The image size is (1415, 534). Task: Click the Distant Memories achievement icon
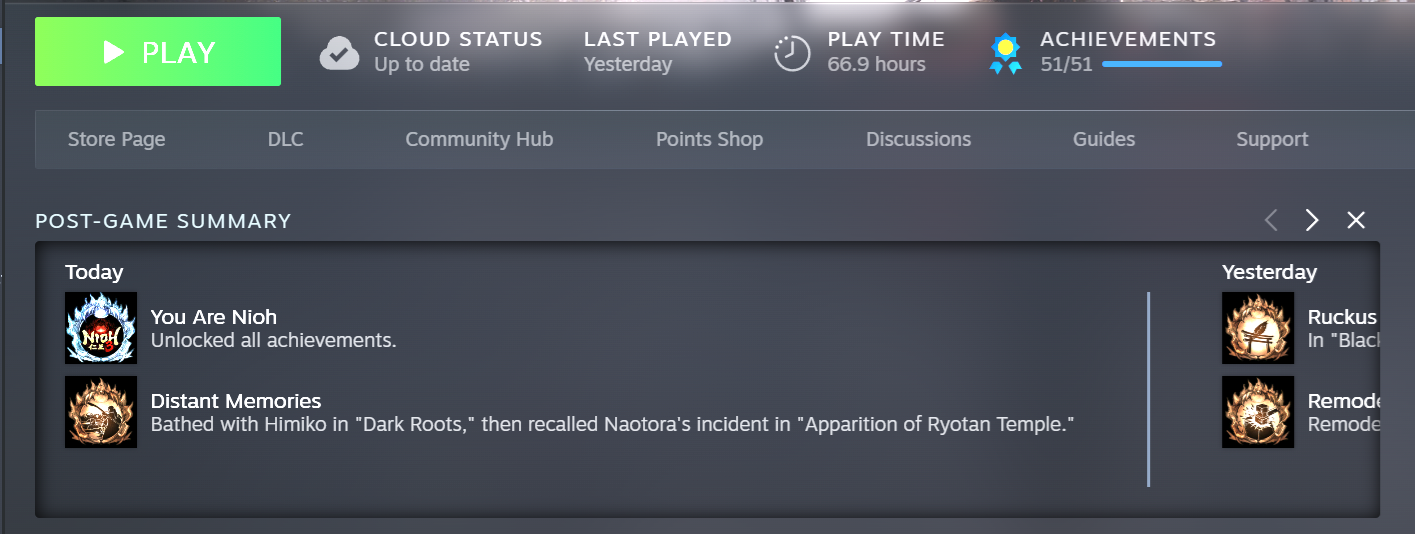(x=101, y=412)
